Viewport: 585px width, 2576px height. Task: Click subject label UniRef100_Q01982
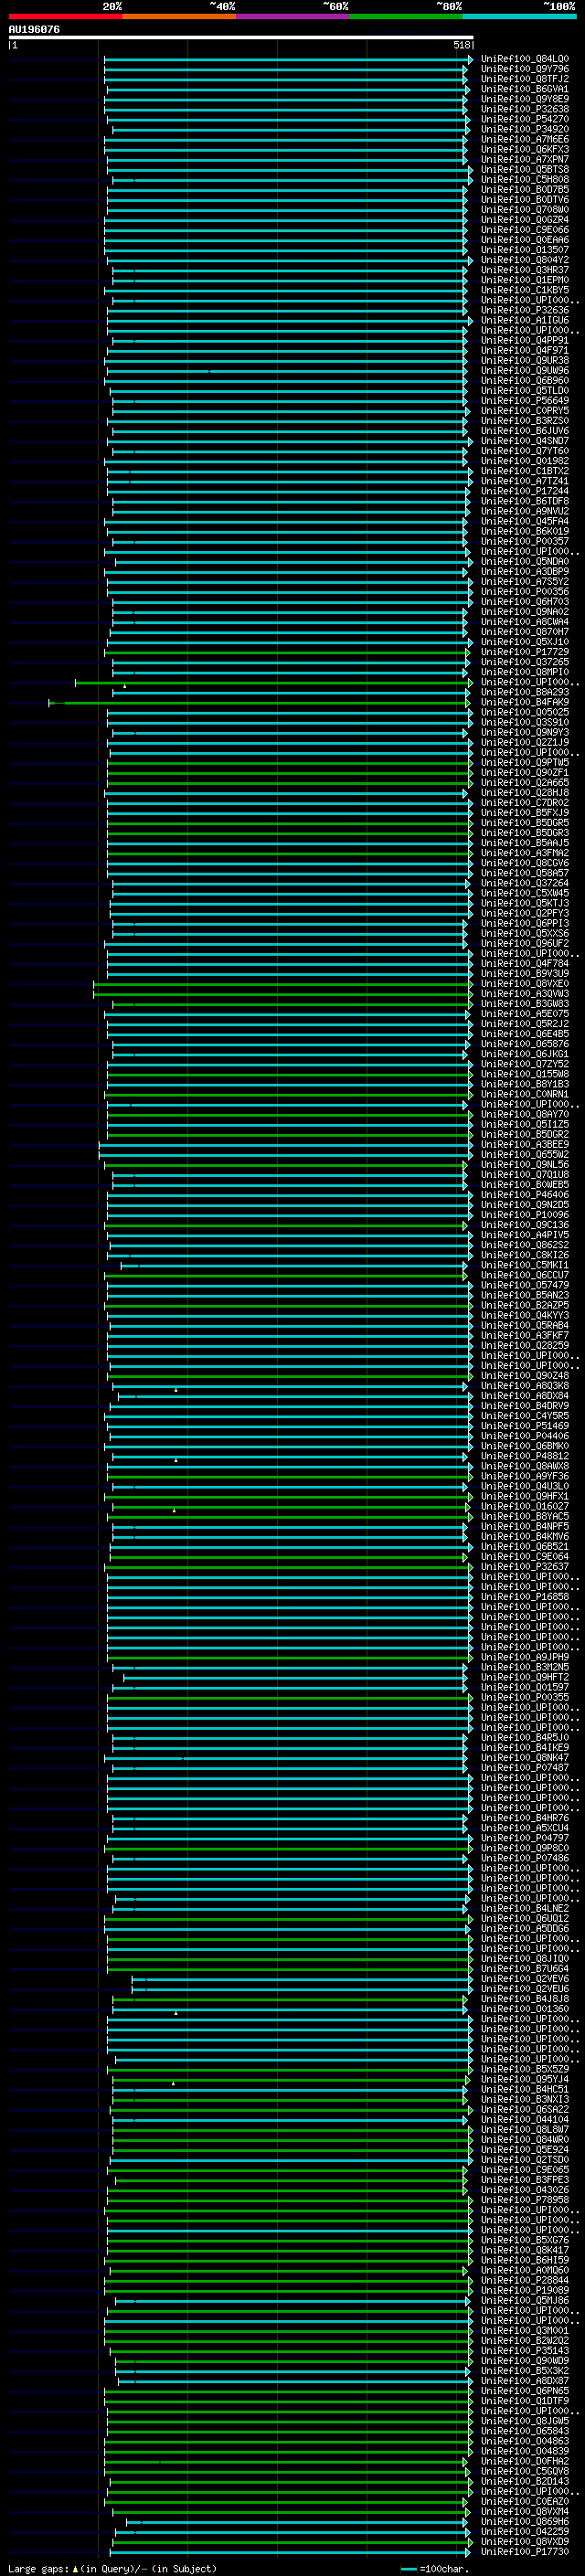[525, 461]
